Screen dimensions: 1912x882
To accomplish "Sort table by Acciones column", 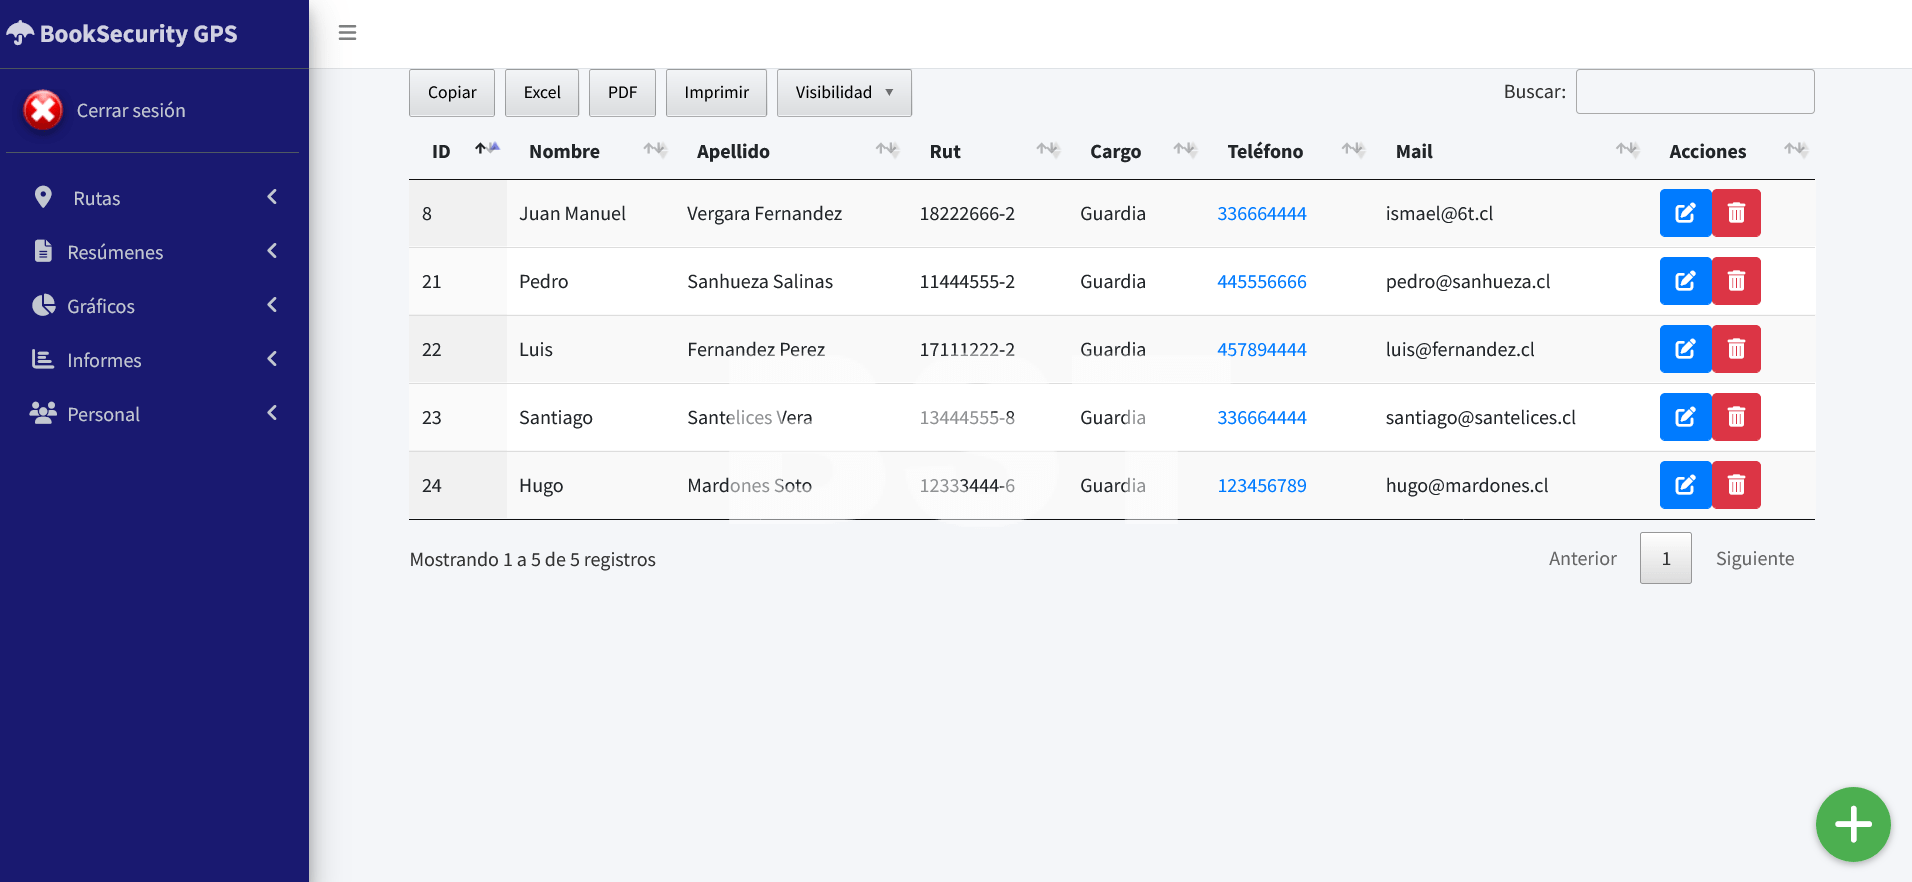I will 1731,151.
